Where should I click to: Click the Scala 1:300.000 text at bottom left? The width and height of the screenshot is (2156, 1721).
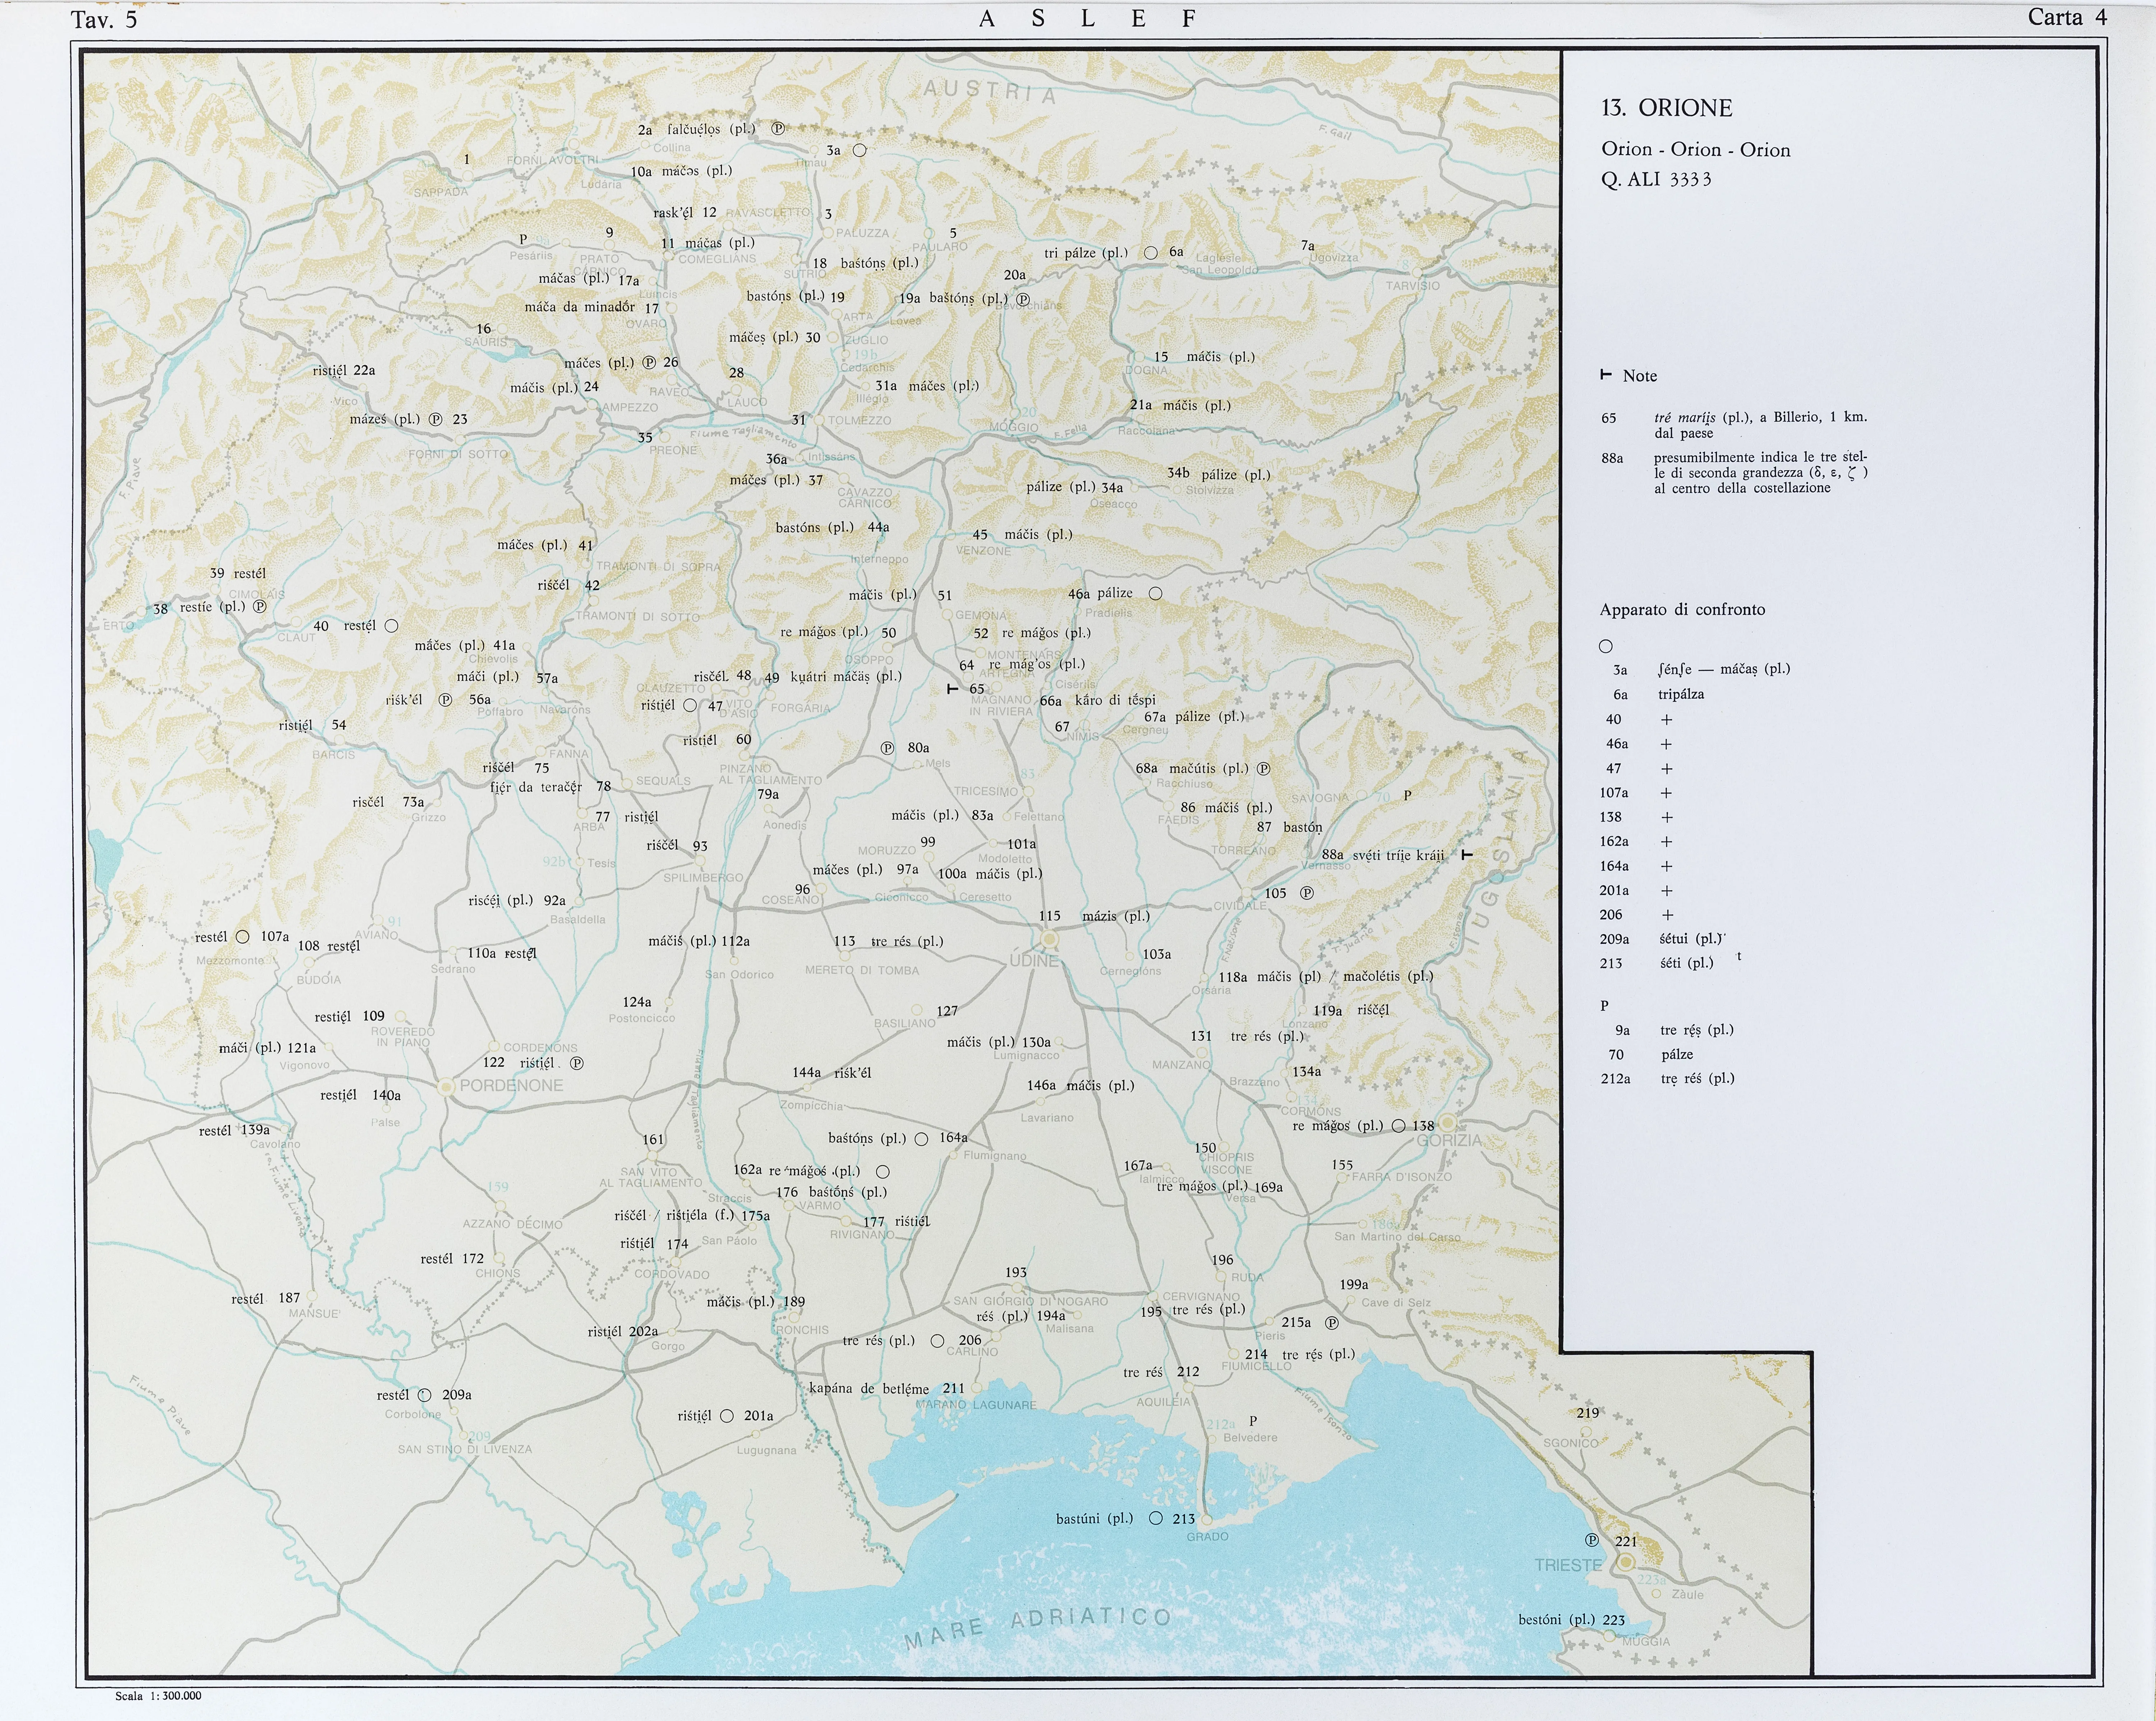coord(158,1696)
